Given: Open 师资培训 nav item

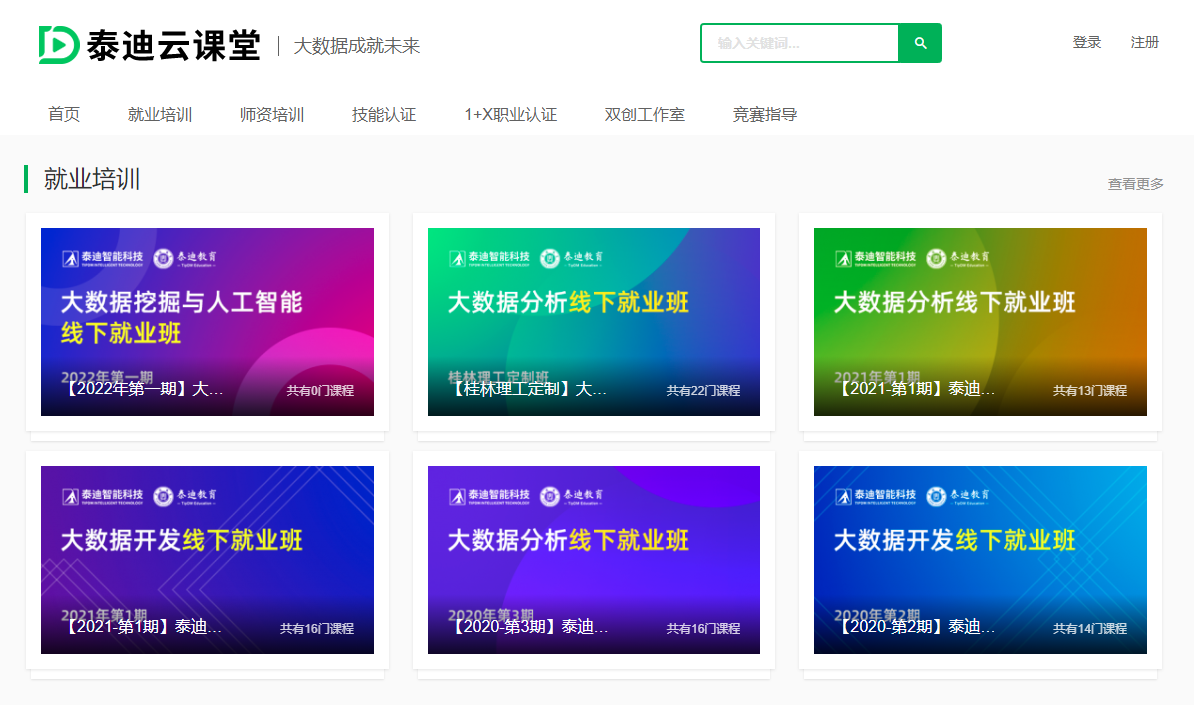Looking at the screenshot, I should [272, 114].
